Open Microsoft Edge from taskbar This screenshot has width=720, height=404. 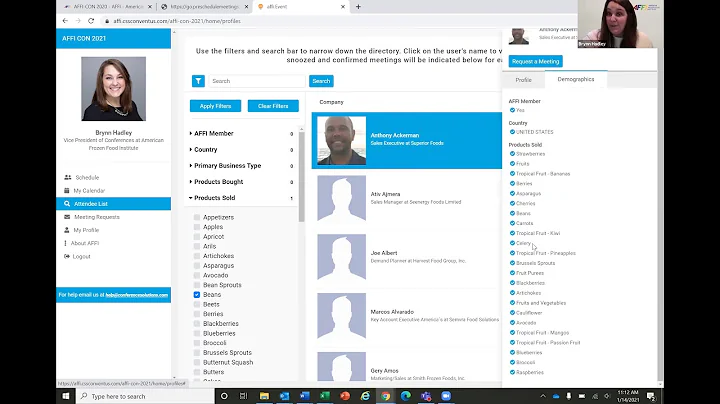[x=405, y=396]
